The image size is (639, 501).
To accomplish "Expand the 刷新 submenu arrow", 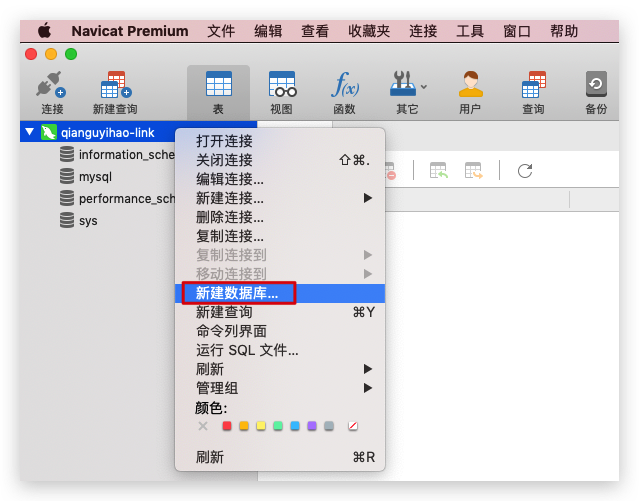I will click(x=368, y=369).
